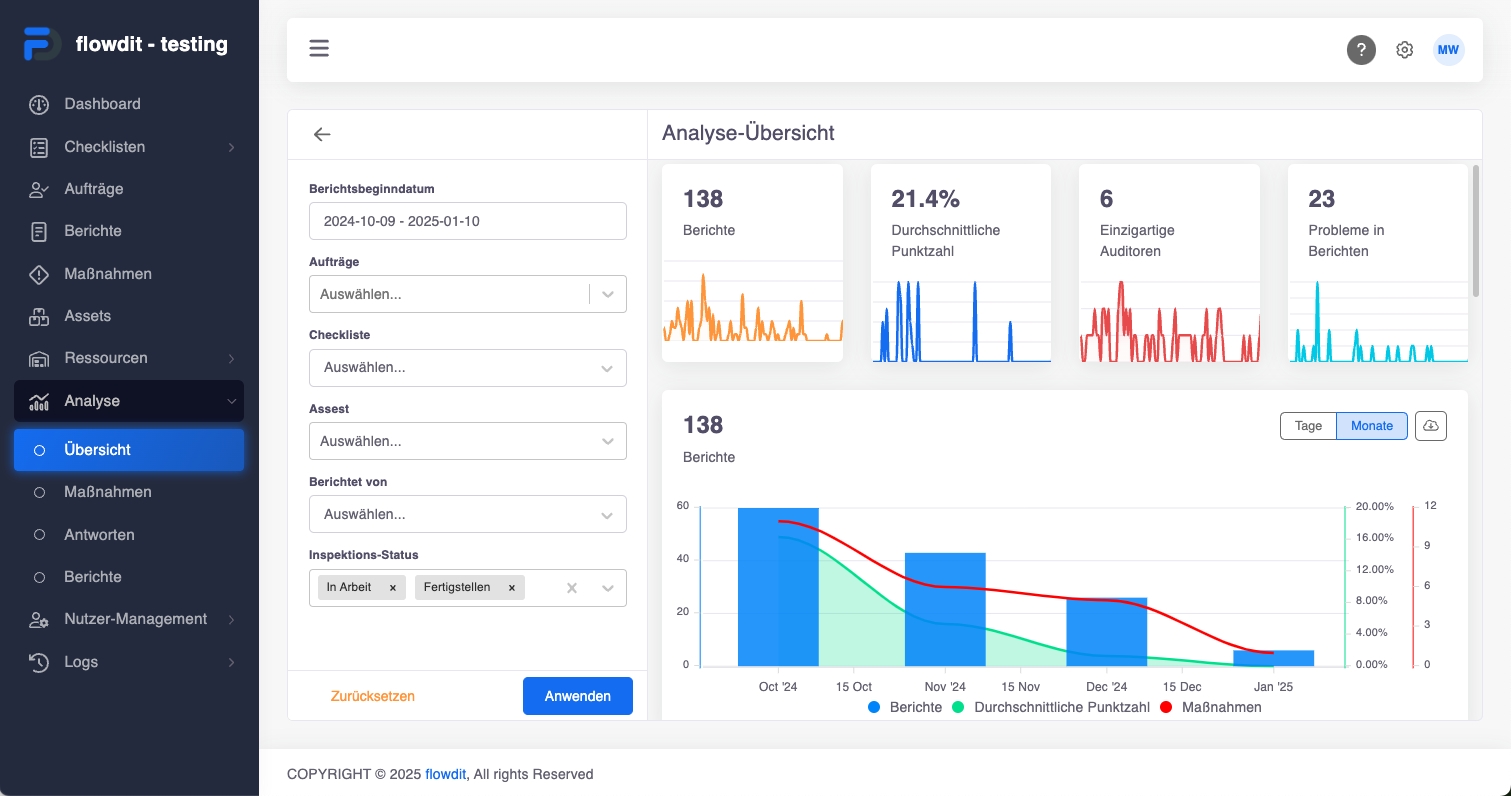Open the settings gear icon
The height and width of the screenshot is (796, 1511).
pyautogui.click(x=1405, y=50)
